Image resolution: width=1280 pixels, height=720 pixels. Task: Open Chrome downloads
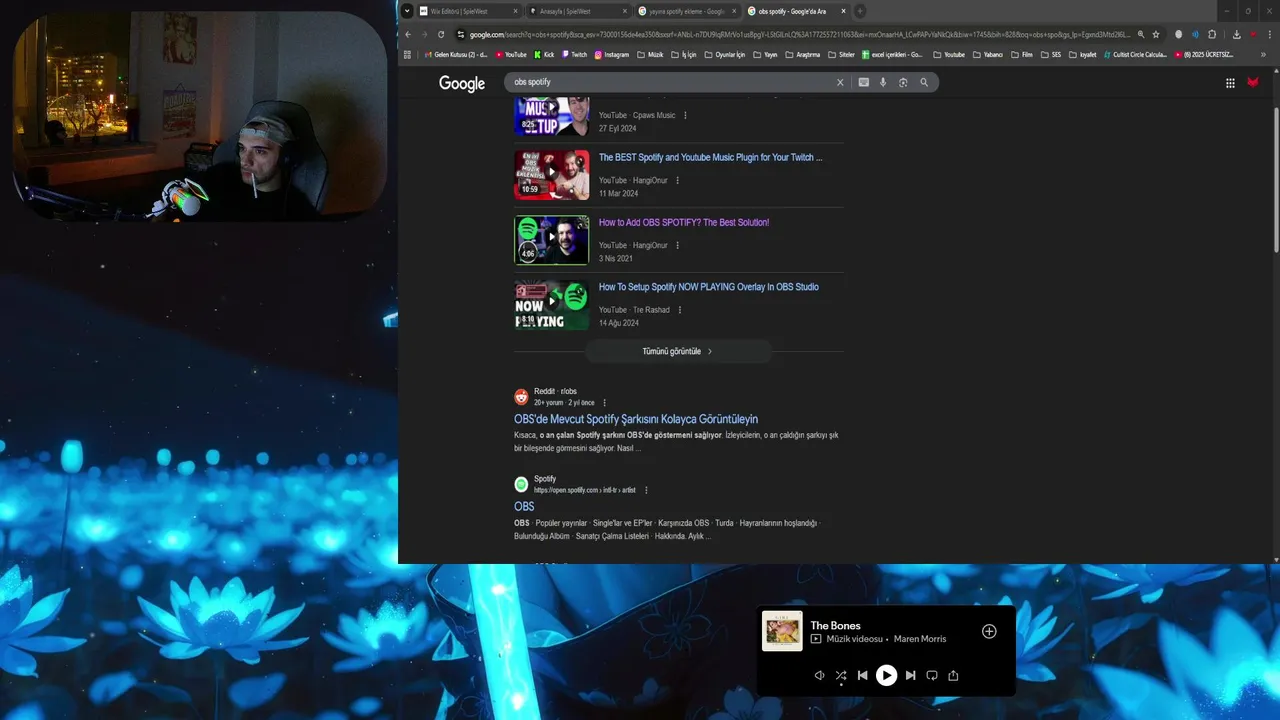(1236, 34)
